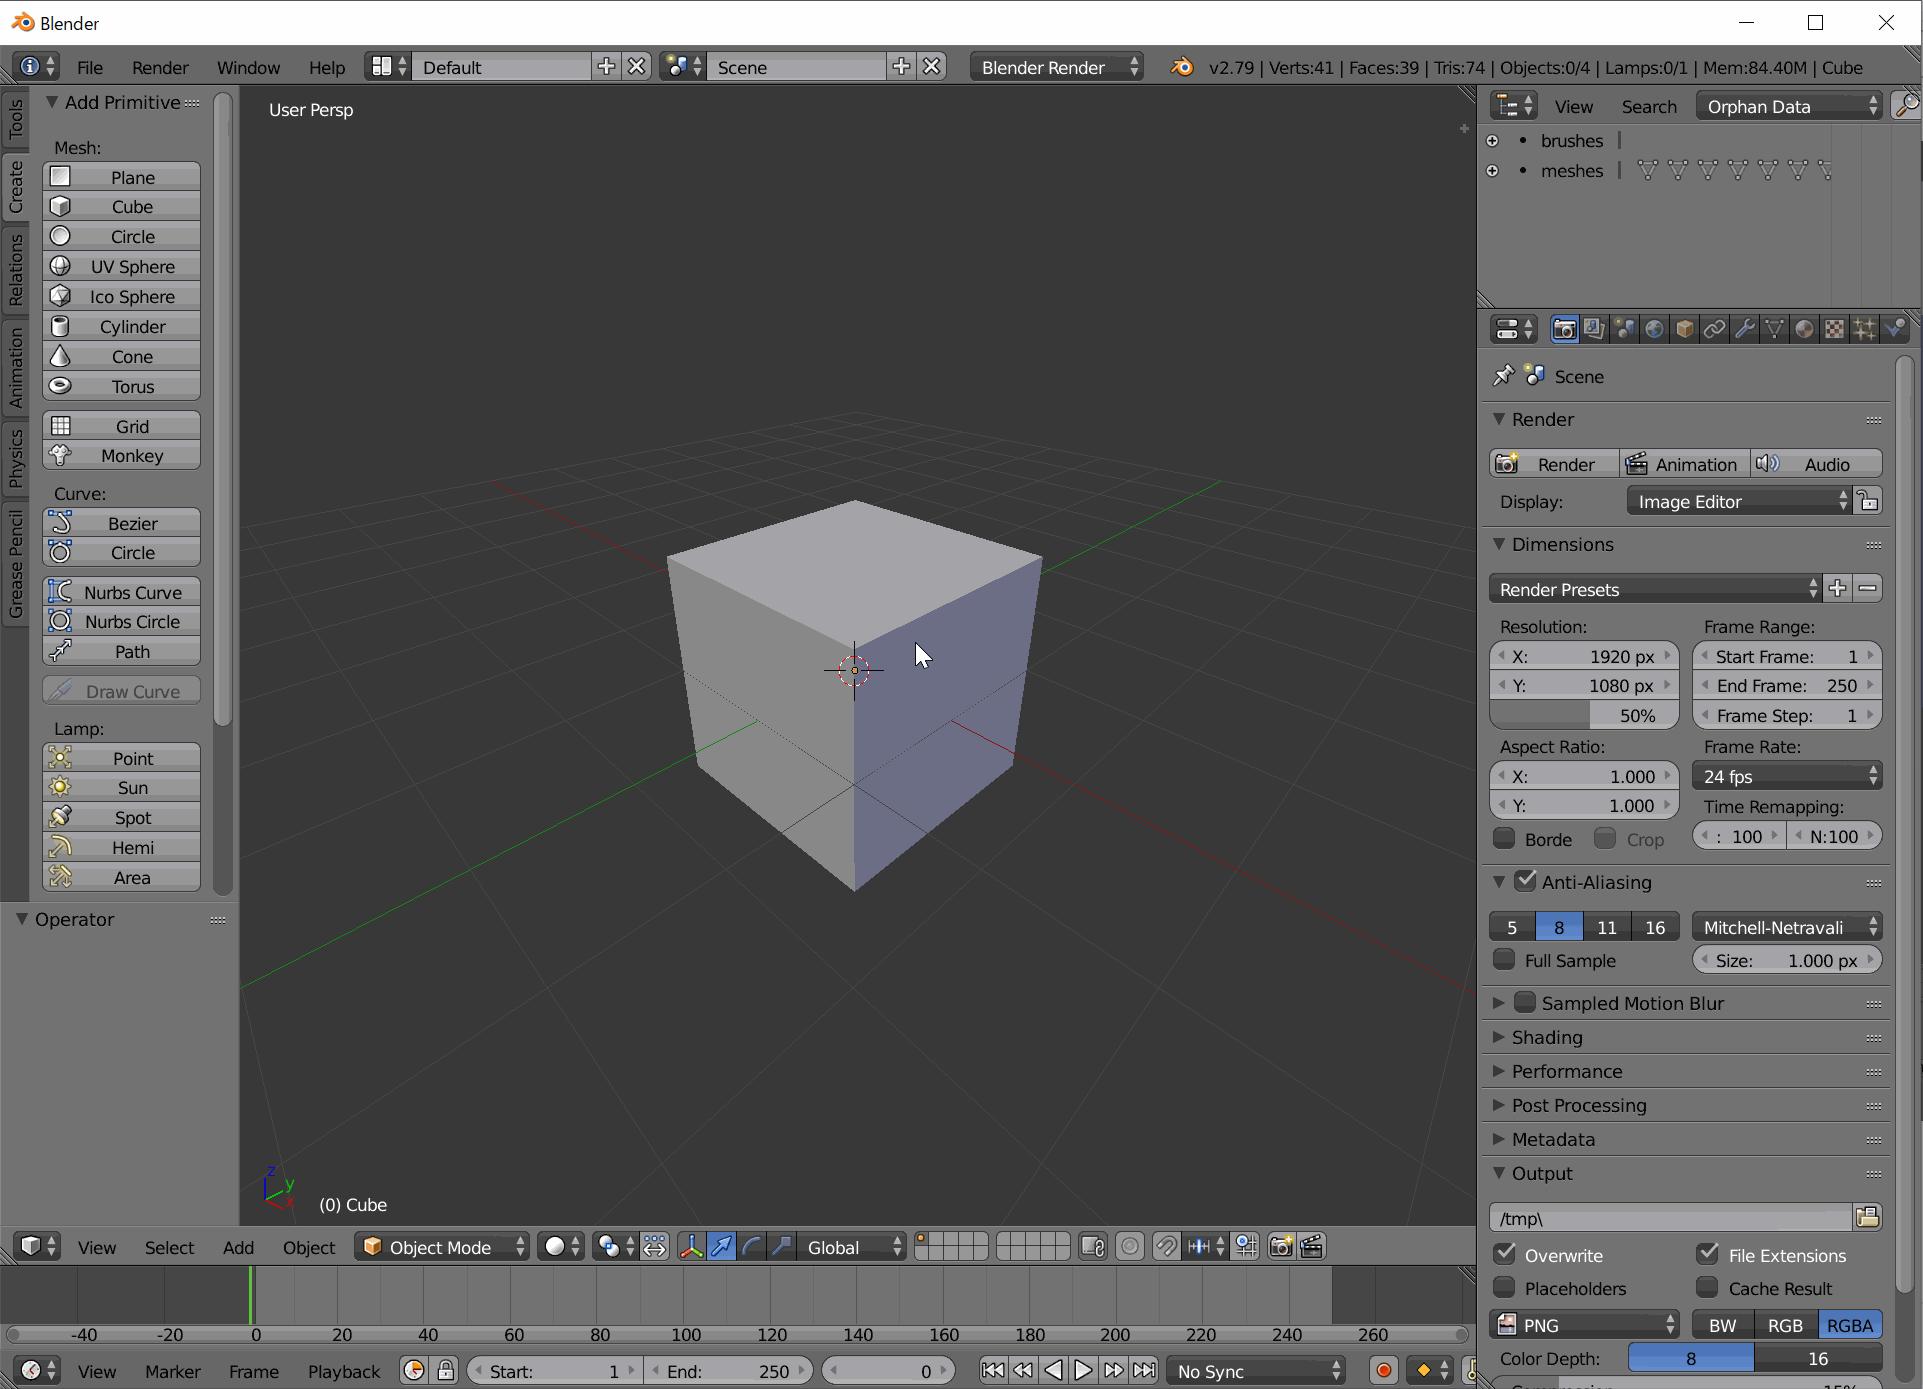Image resolution: width=1923 pixels, height=1389 pixels.
Task: Enable the Placeholders checkbox
Action: [1504, 1288]
